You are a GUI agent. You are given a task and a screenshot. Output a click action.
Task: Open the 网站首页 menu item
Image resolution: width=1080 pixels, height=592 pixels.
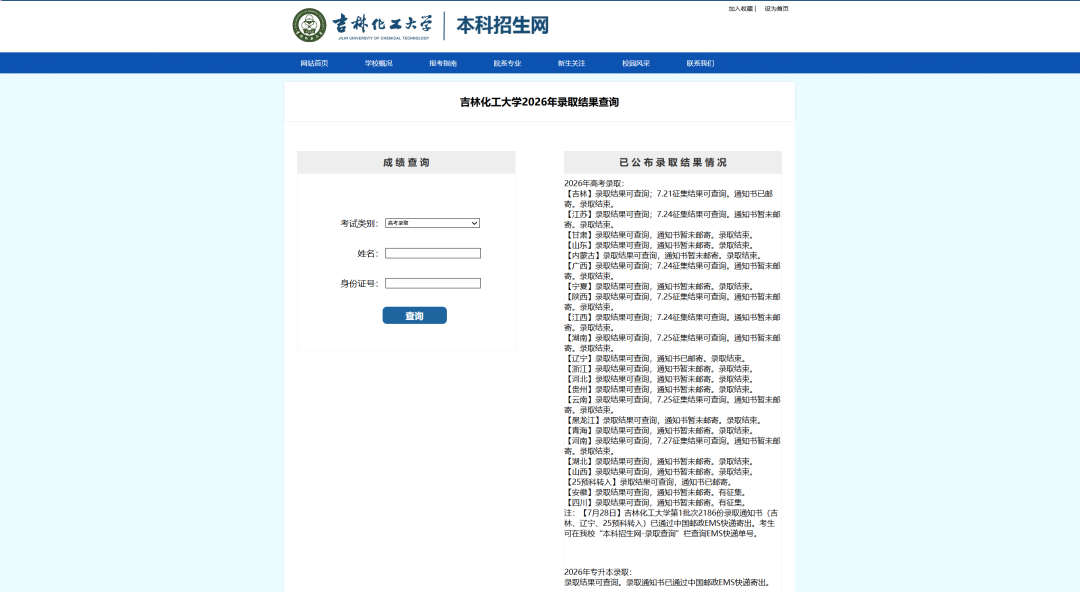pos(314,63)
